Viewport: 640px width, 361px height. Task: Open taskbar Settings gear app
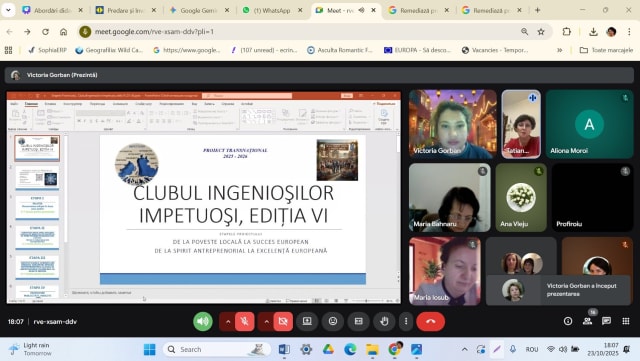coord(306,350)
